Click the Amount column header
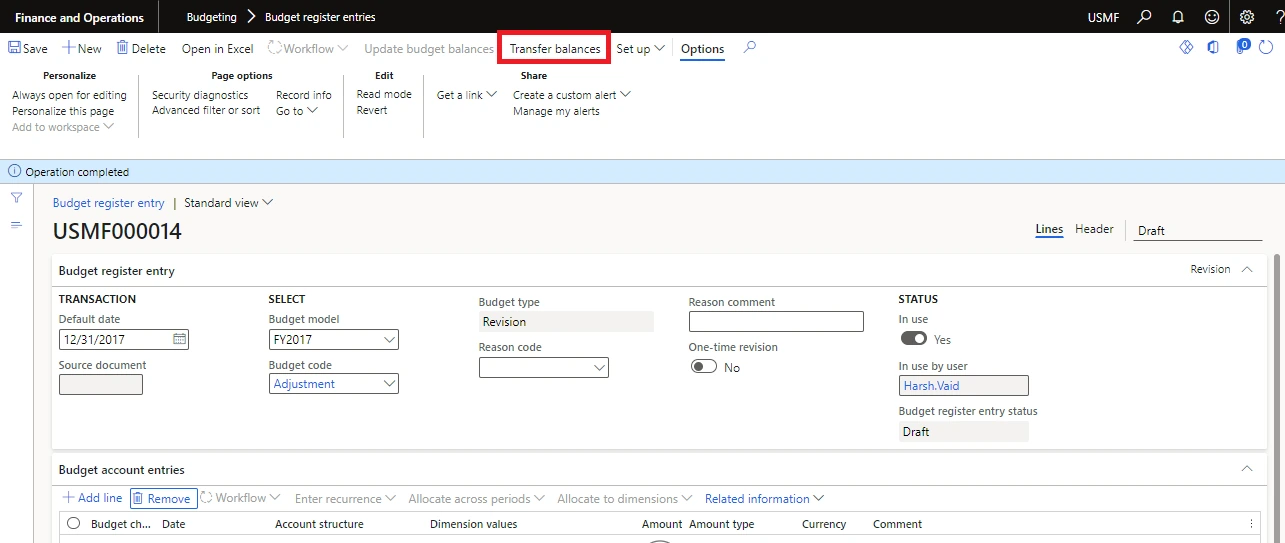Viewport: 1285px width, 543px height. click(x=662, y=524)
